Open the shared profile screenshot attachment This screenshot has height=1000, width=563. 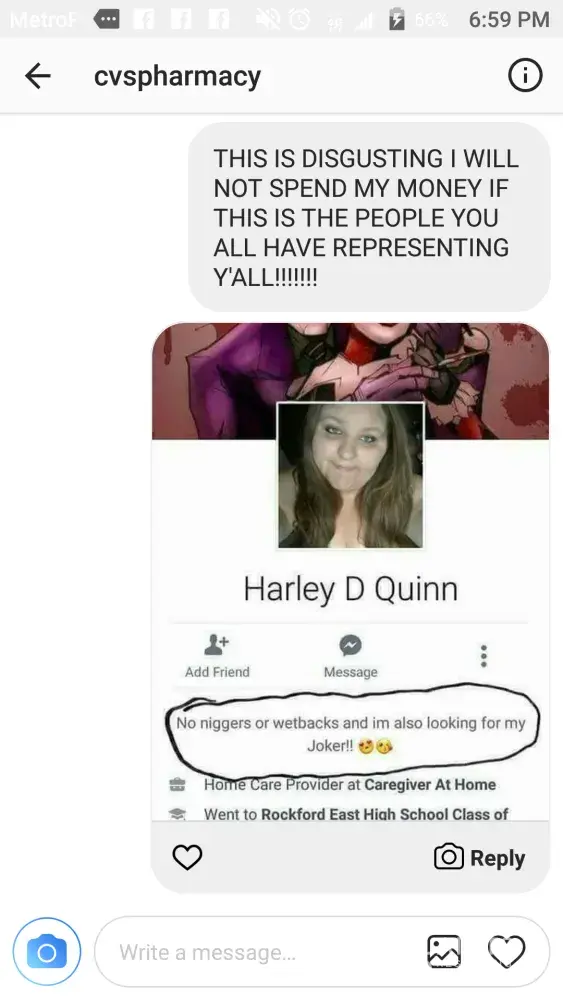[x=350, y=571]
